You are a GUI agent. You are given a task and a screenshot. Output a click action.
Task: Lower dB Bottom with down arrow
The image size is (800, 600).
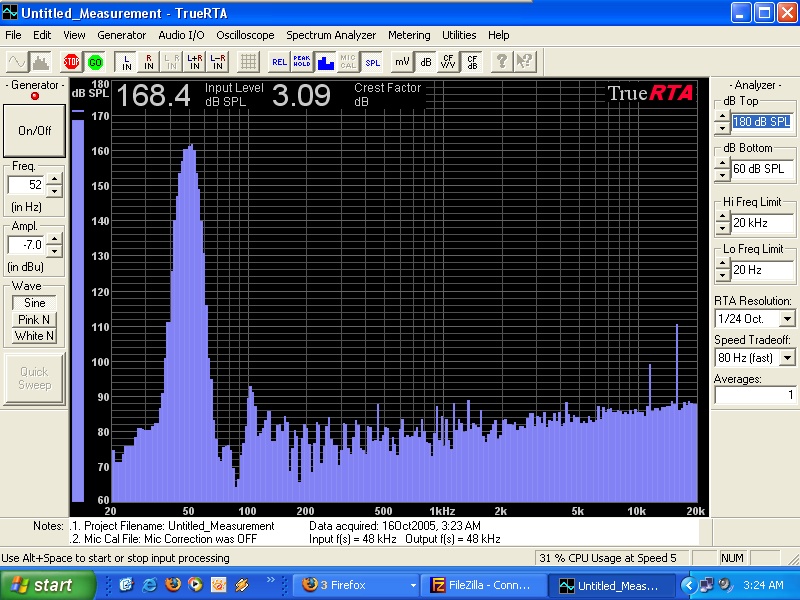pyautogui.click(x=722, y=175)
